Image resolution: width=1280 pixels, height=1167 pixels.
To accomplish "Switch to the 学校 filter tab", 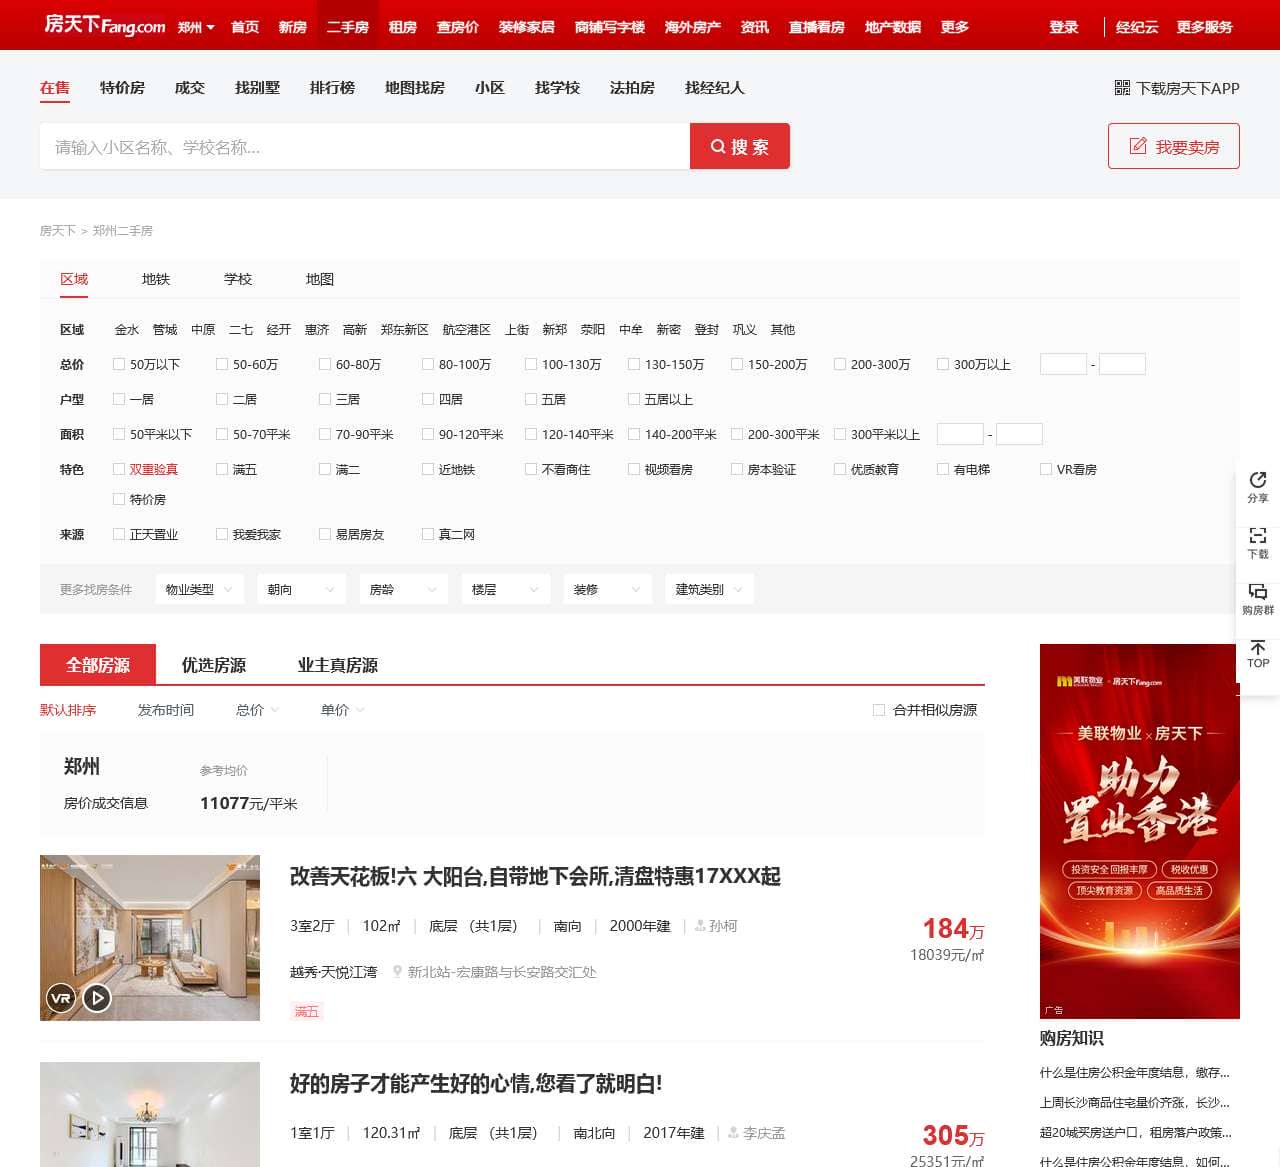I will click(x=238, y=279).
